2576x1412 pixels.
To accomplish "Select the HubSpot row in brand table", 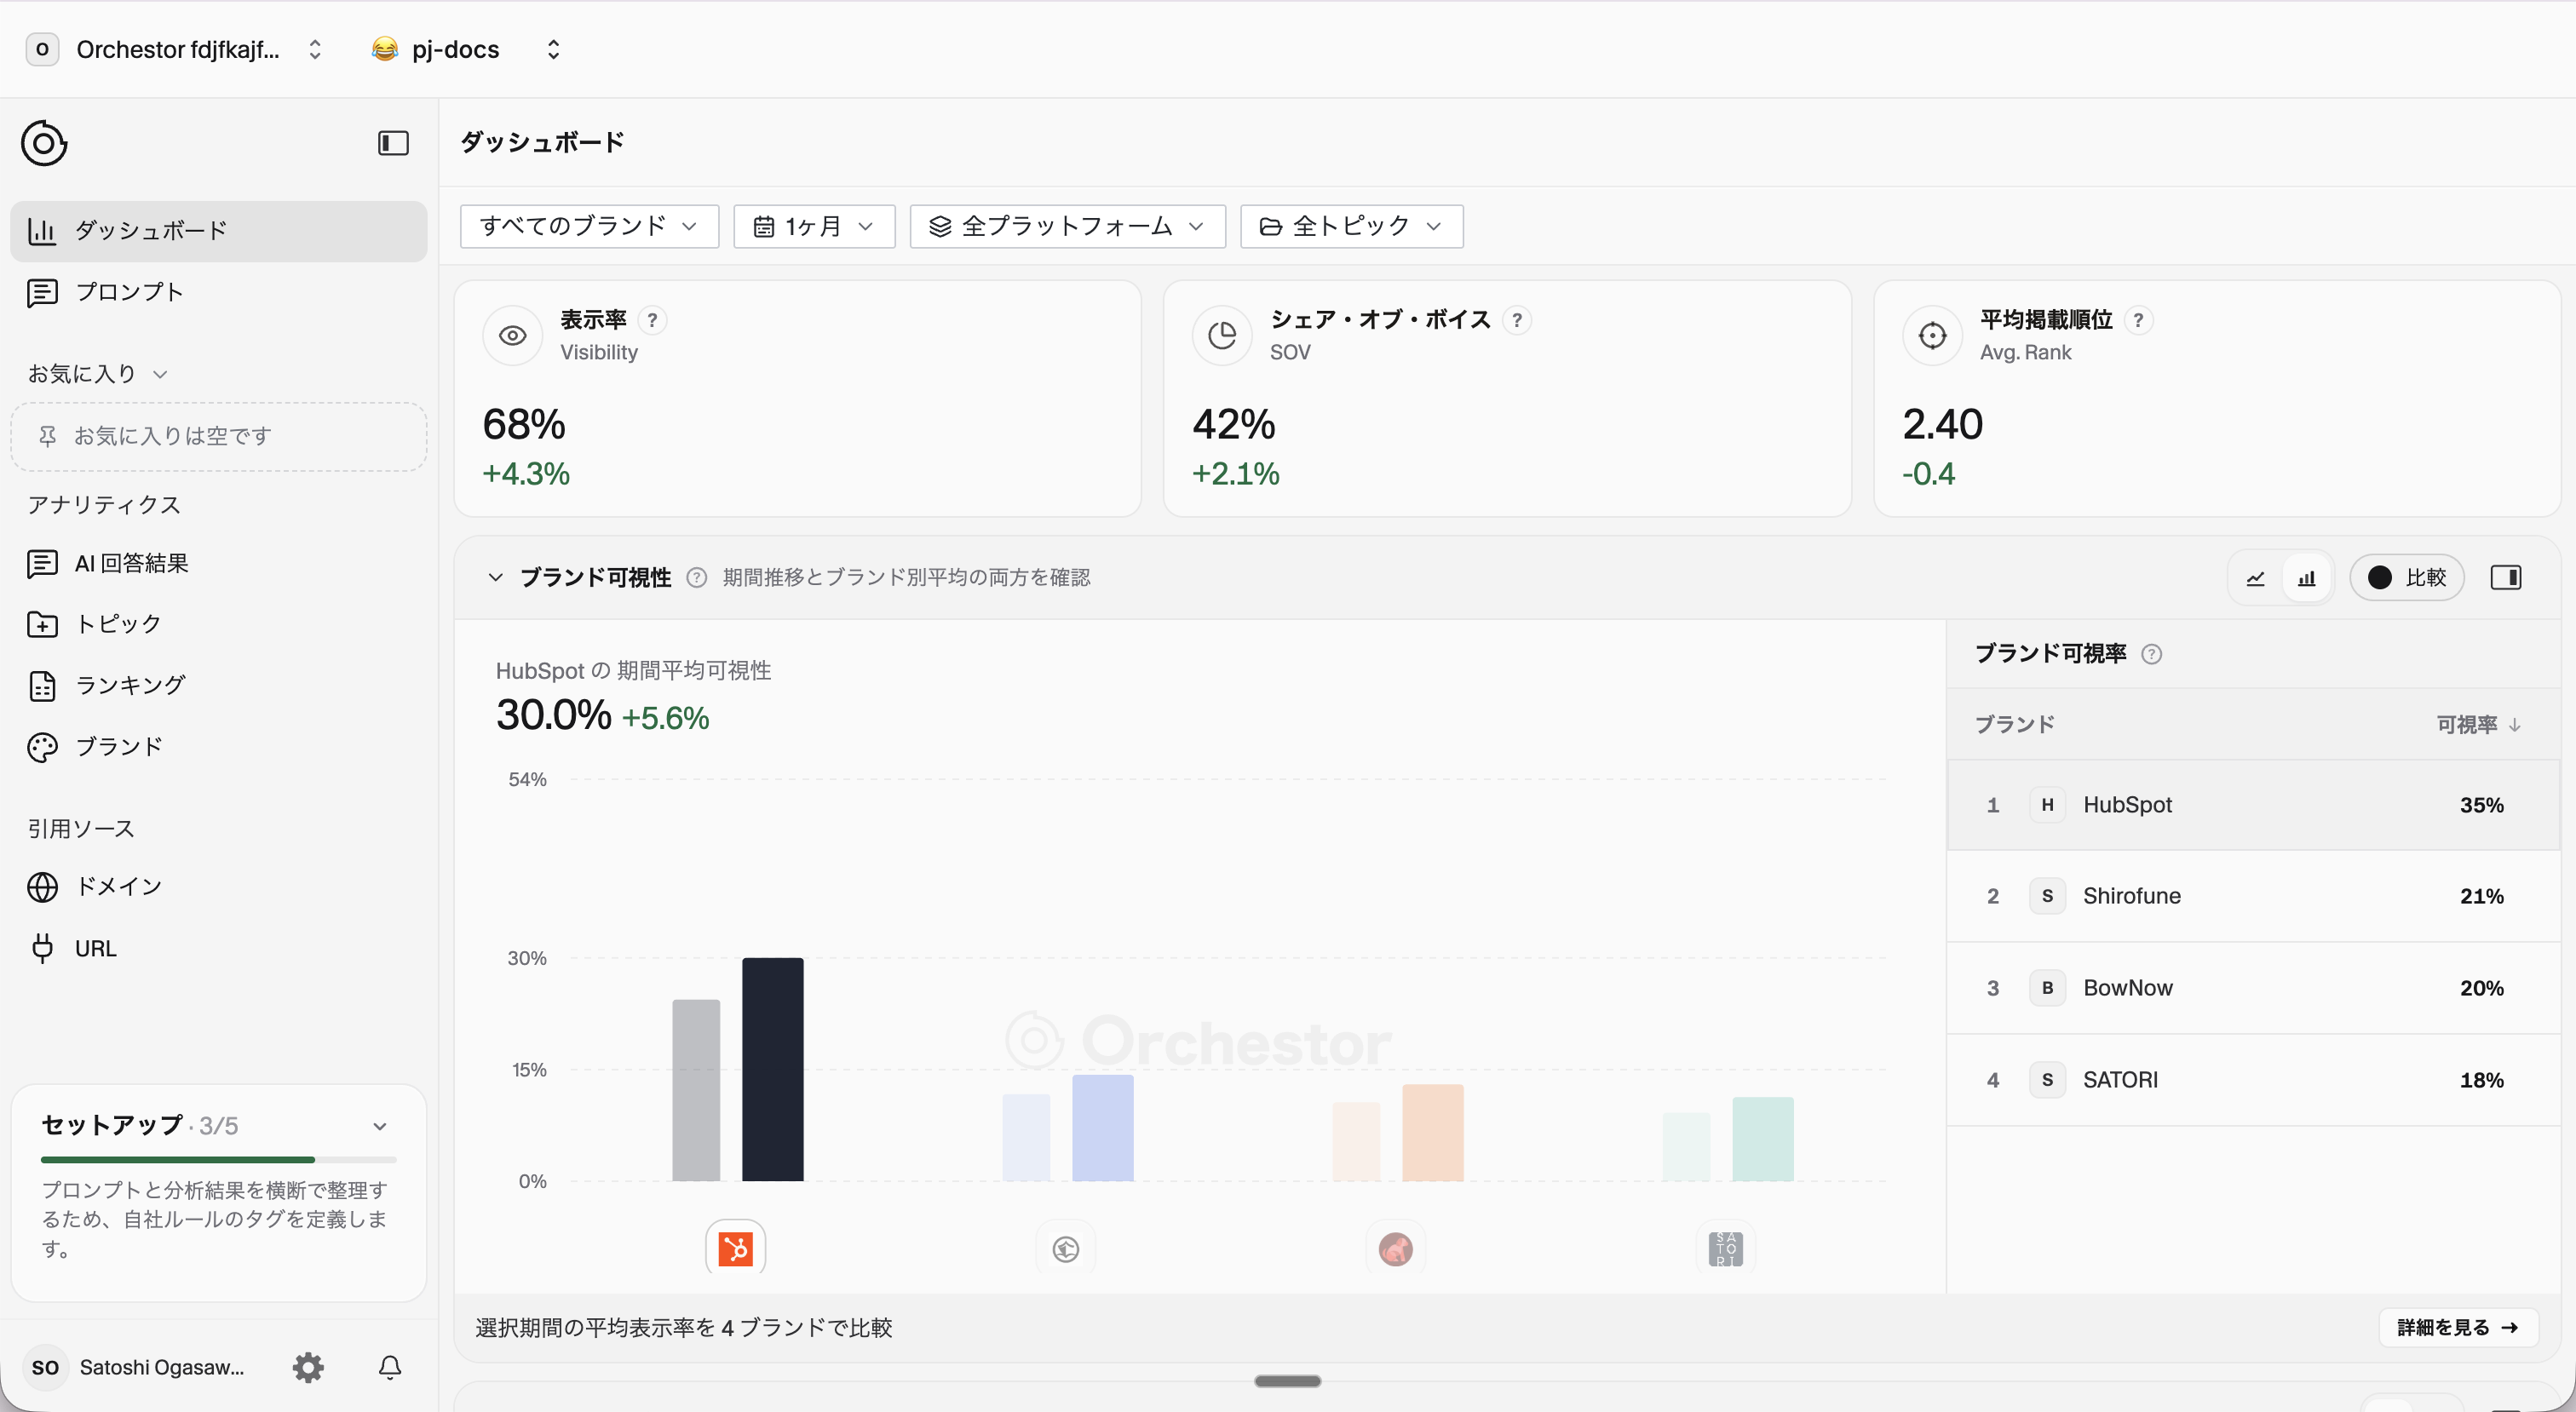I will tap(2253, 805).
